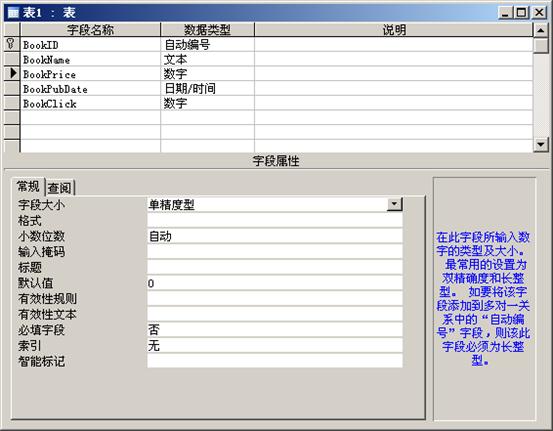Image resolution: width=553 pixels, height=431 pixels.
Task: Select the BookName row selector
Action: click(x=12, y=59)
